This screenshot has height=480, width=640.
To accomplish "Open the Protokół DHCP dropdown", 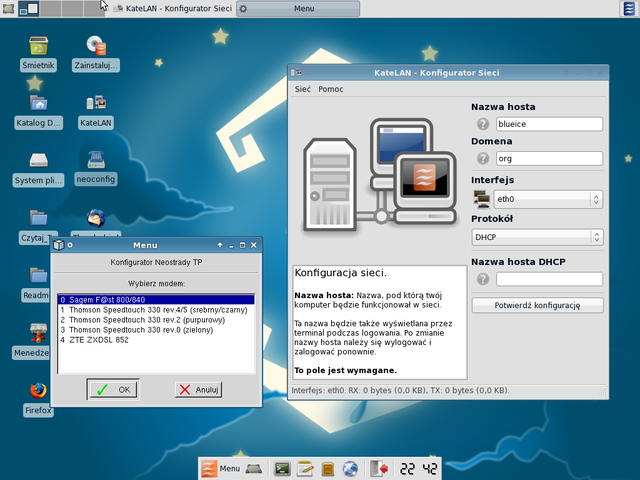I will (537, 237).
